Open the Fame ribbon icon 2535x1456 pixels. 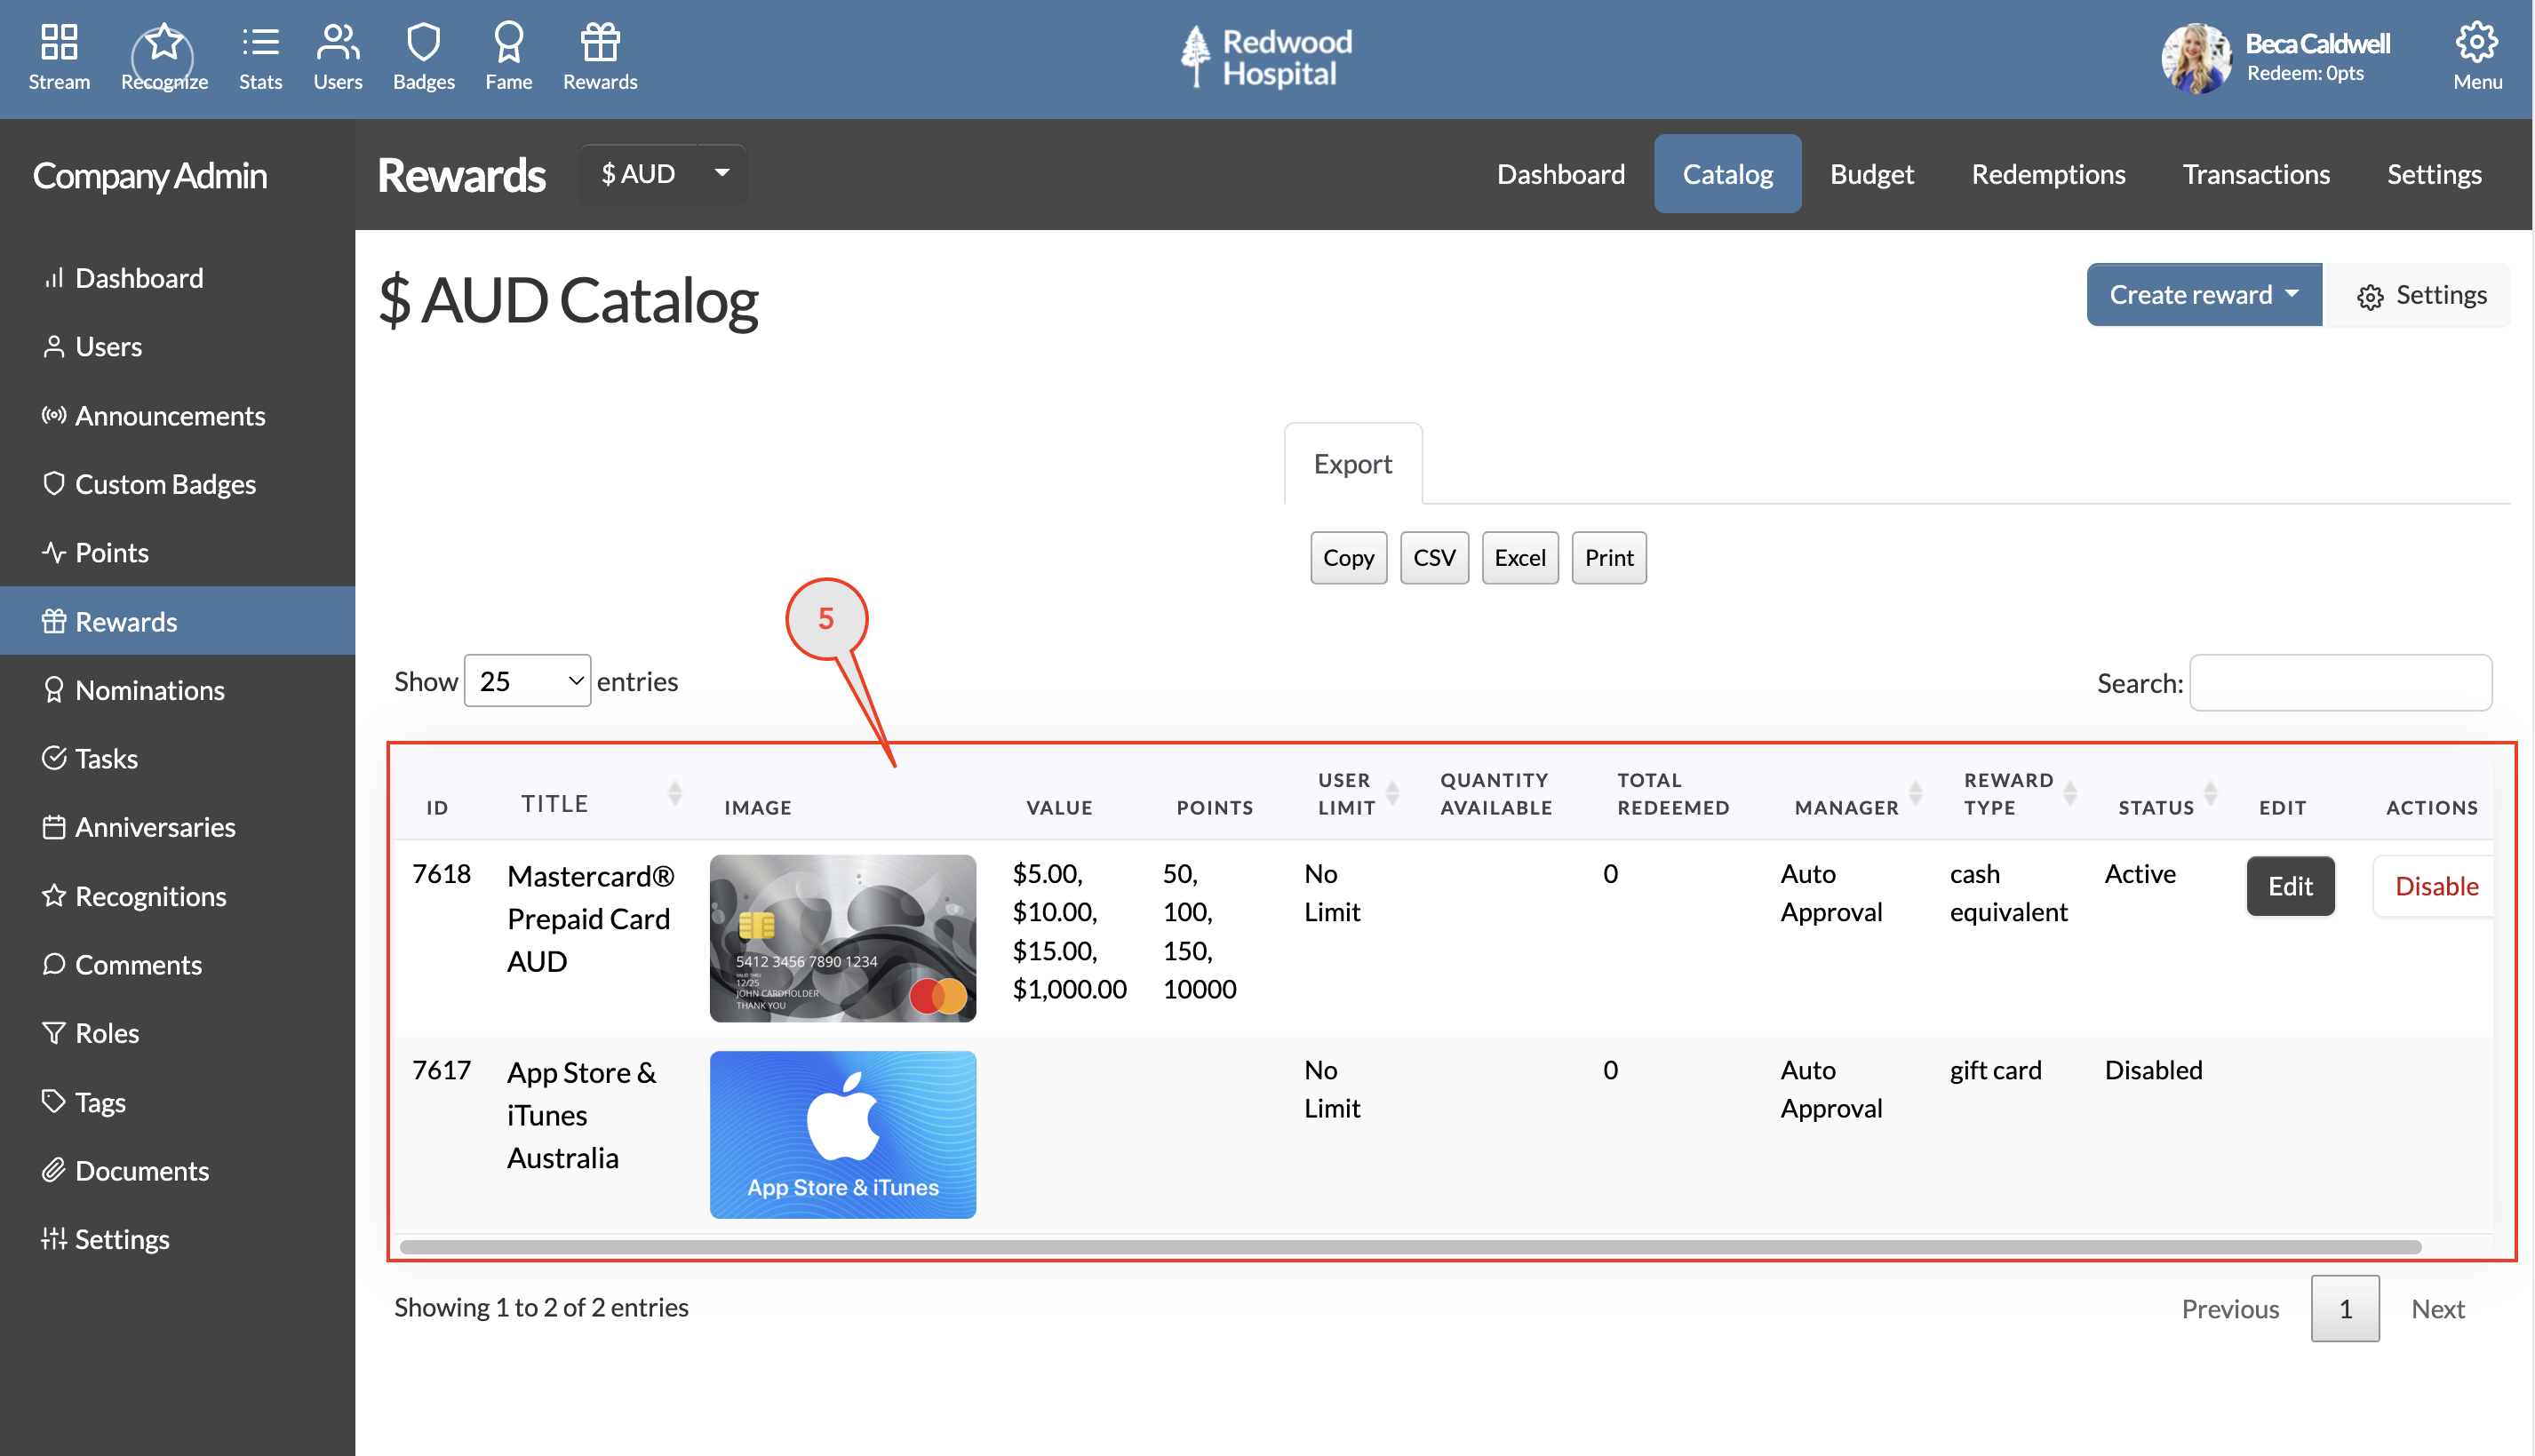tap(508, 57)
